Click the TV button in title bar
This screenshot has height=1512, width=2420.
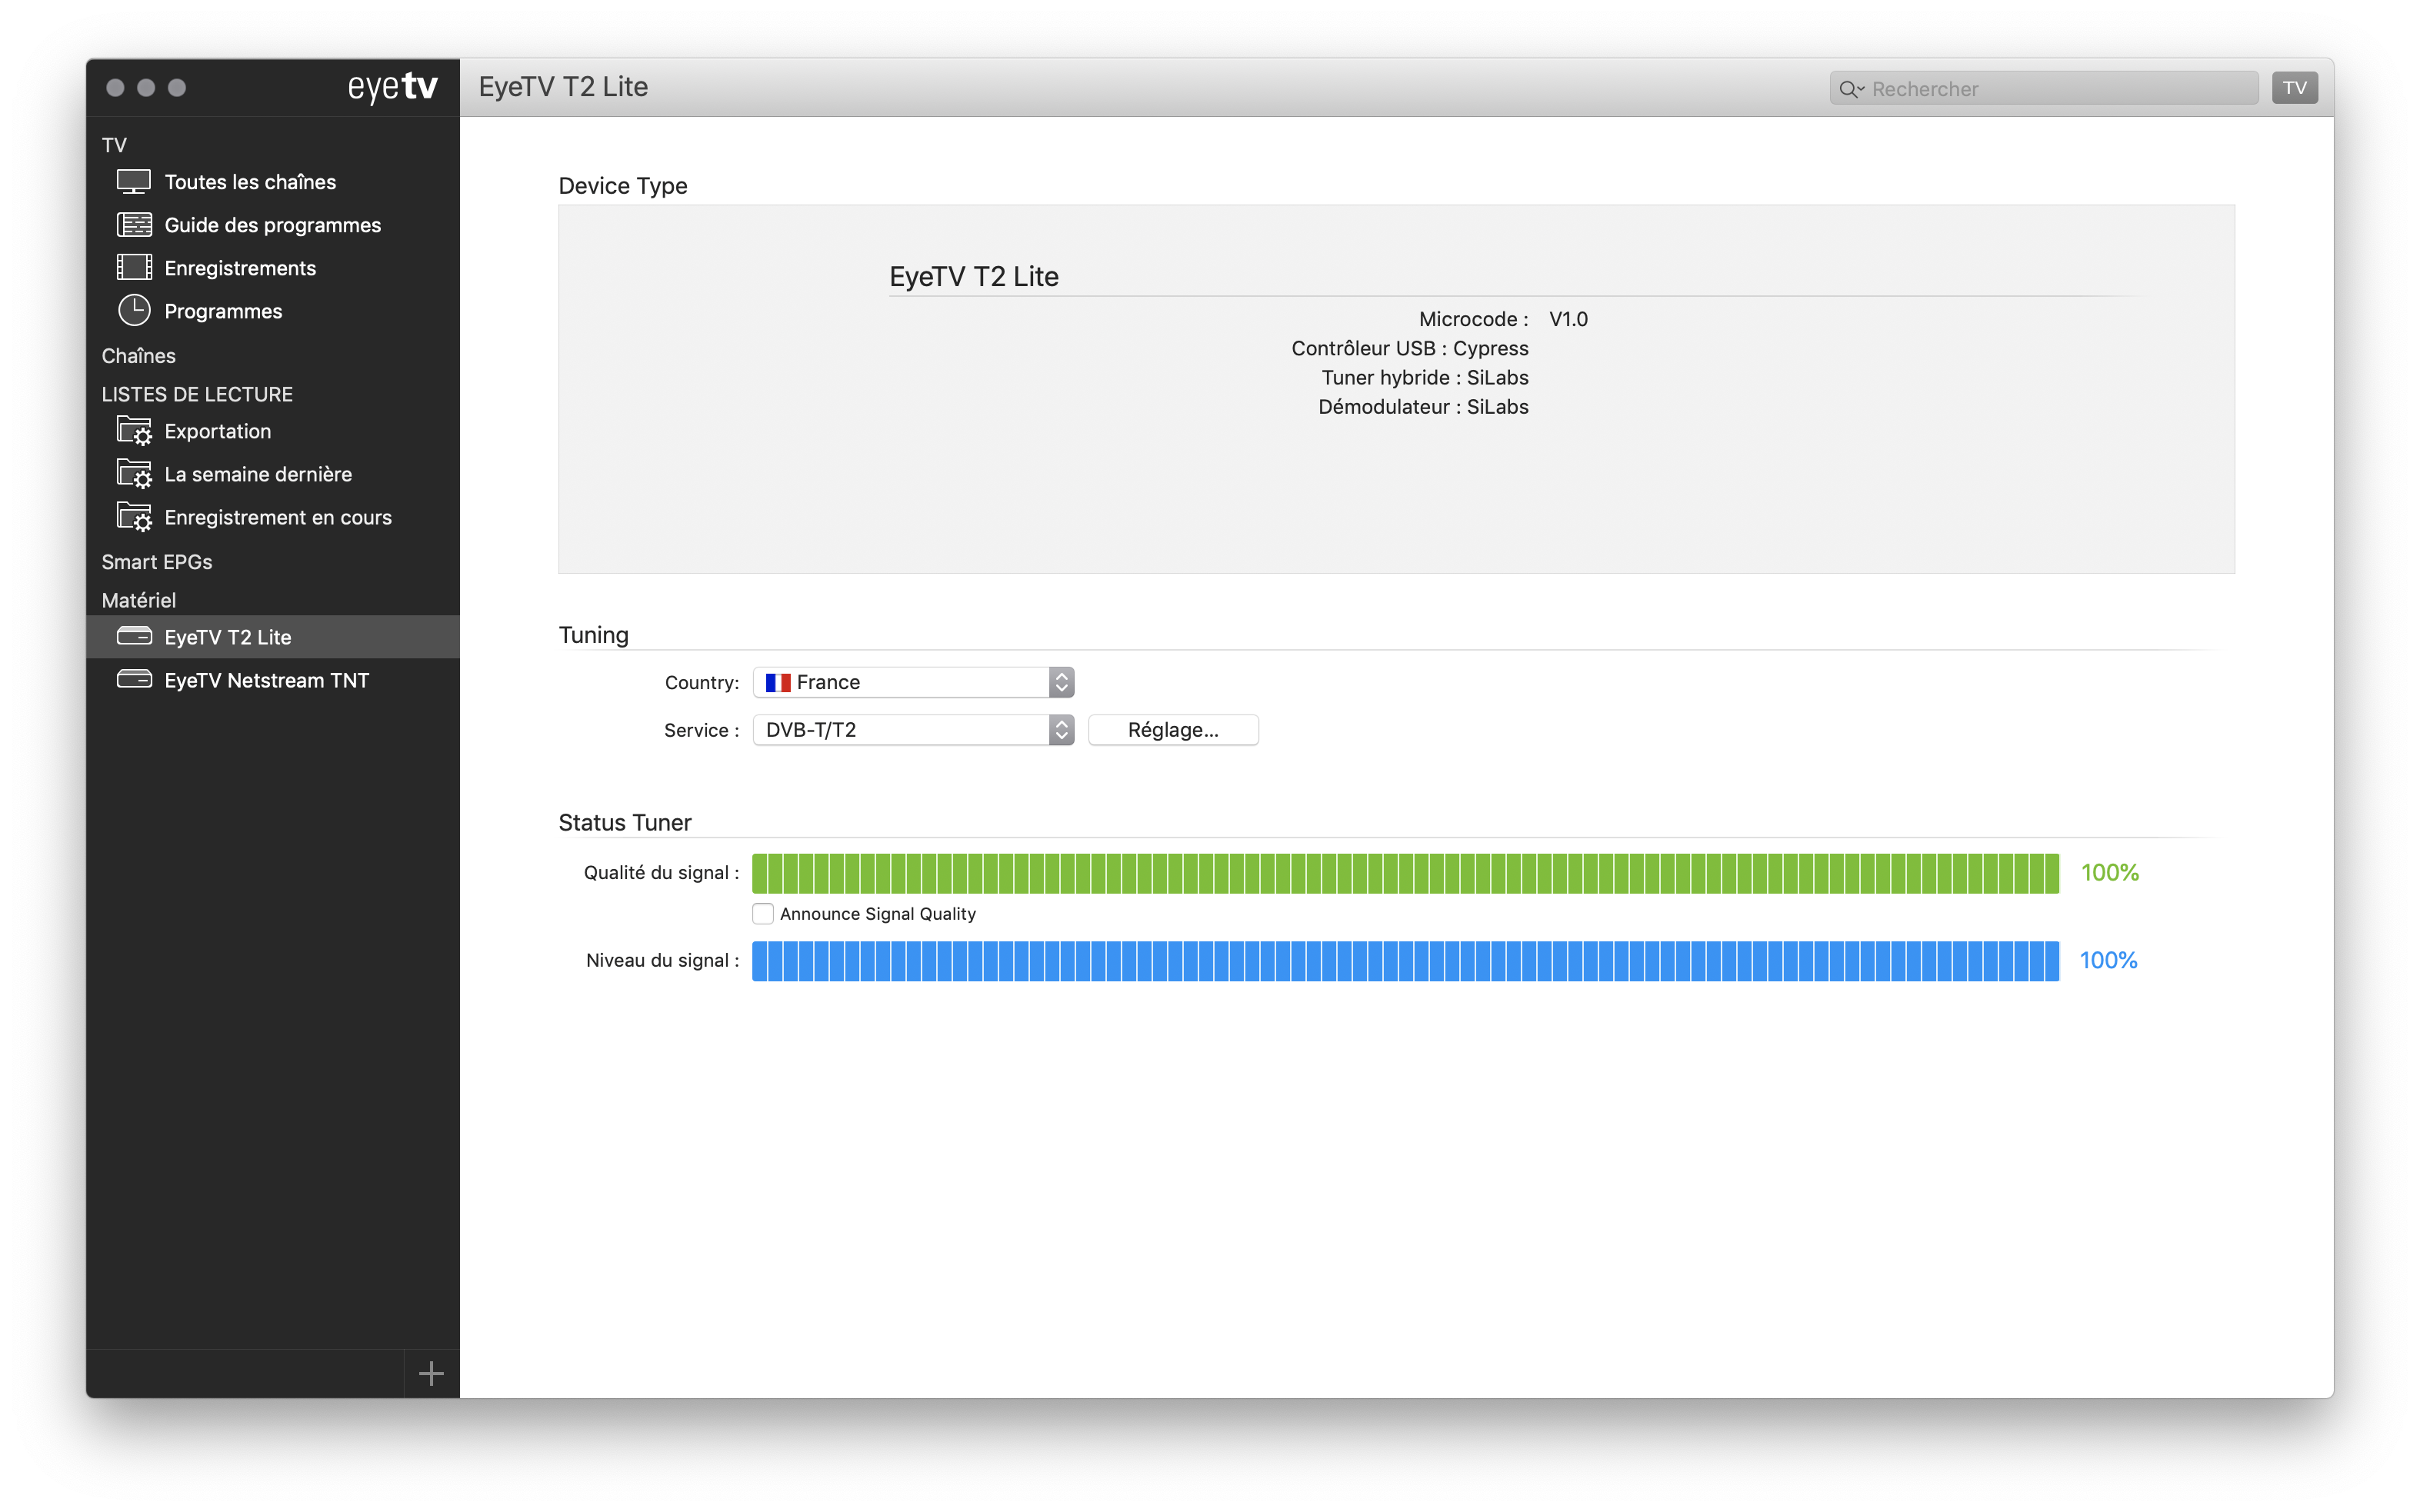(2294, 88)
